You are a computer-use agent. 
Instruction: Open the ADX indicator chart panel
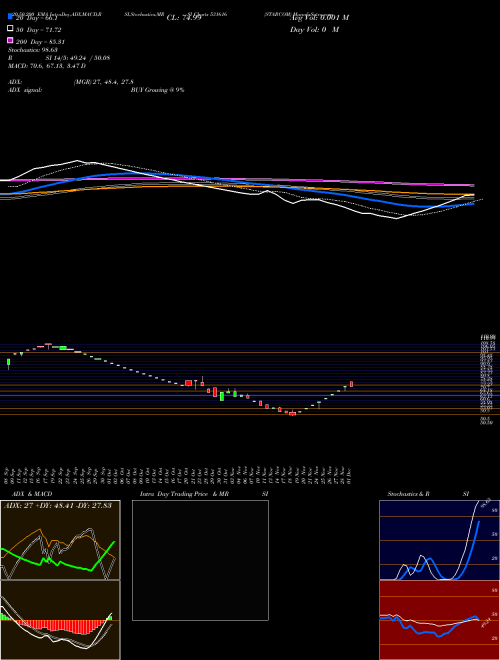point(60,540)
